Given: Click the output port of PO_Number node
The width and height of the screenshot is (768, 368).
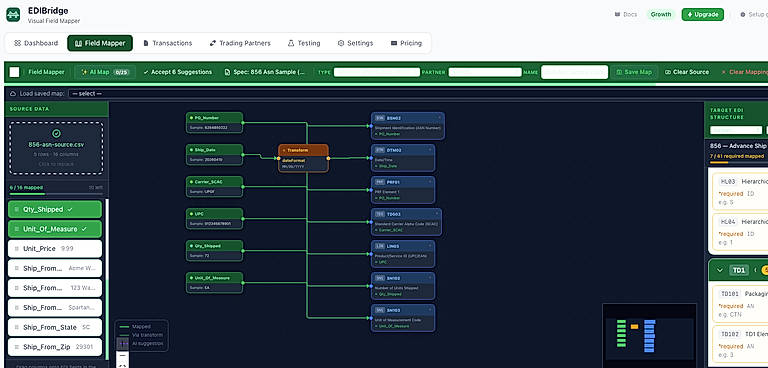Looking at the screenshot, I should click(x=243, y=123).
